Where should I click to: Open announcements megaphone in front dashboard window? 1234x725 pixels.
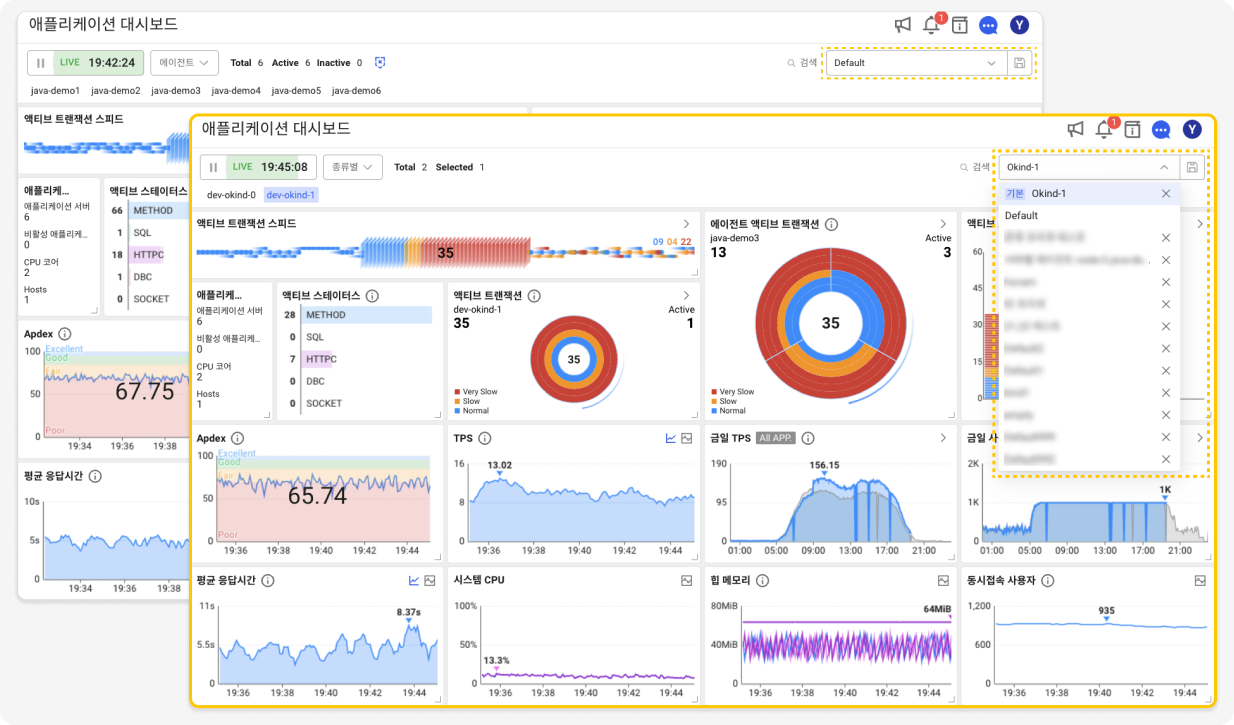(1075, 129)
